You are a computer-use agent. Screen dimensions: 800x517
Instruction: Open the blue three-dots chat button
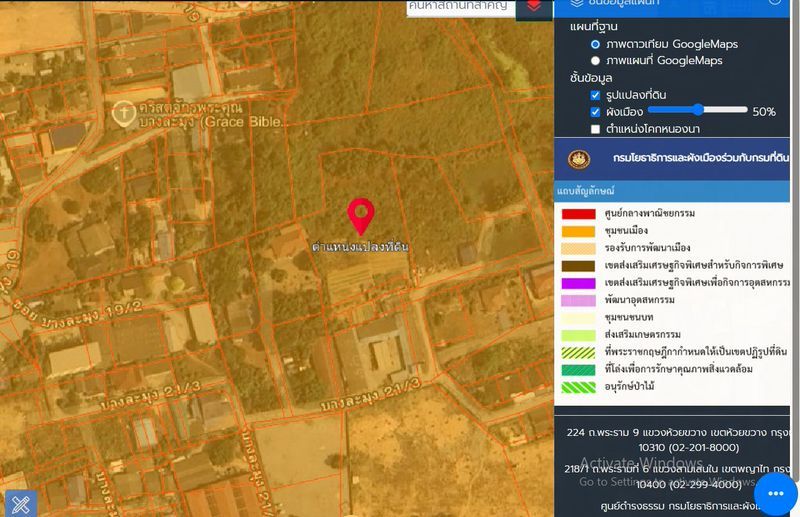774,492
